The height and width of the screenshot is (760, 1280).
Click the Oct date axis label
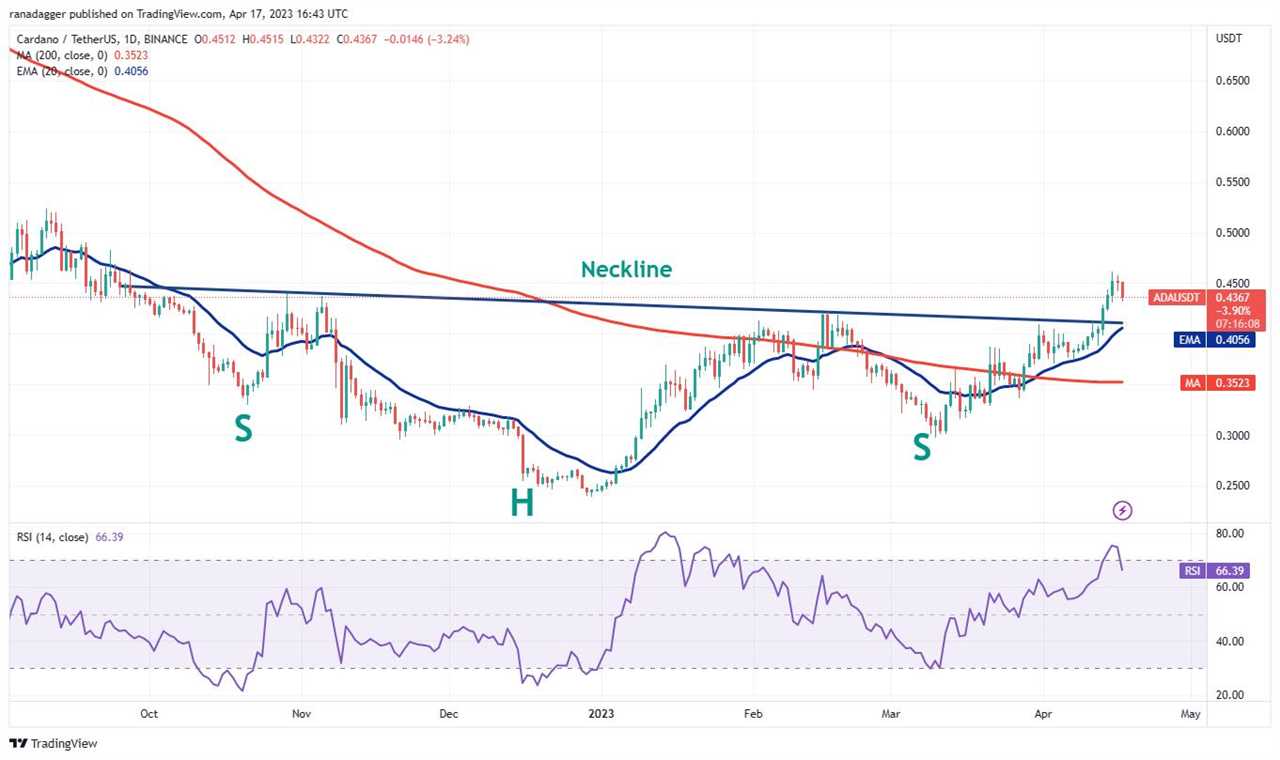pos(149,715)
